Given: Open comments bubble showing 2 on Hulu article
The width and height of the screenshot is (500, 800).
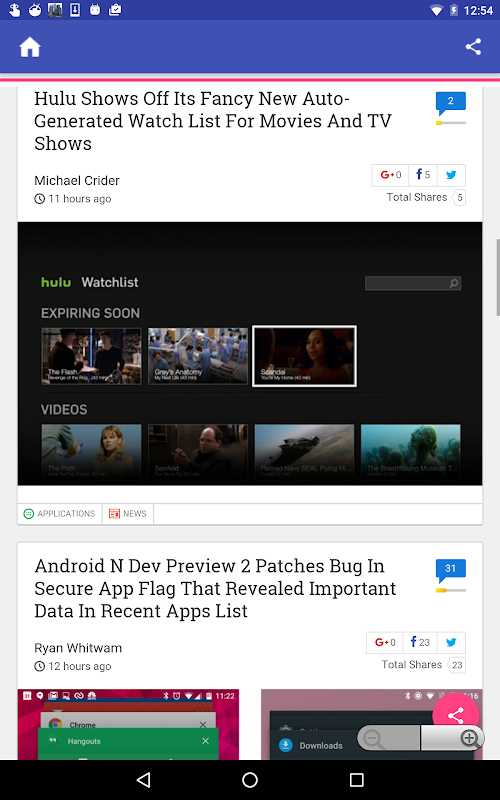Looking at the screenshot, I should (451, 104).
